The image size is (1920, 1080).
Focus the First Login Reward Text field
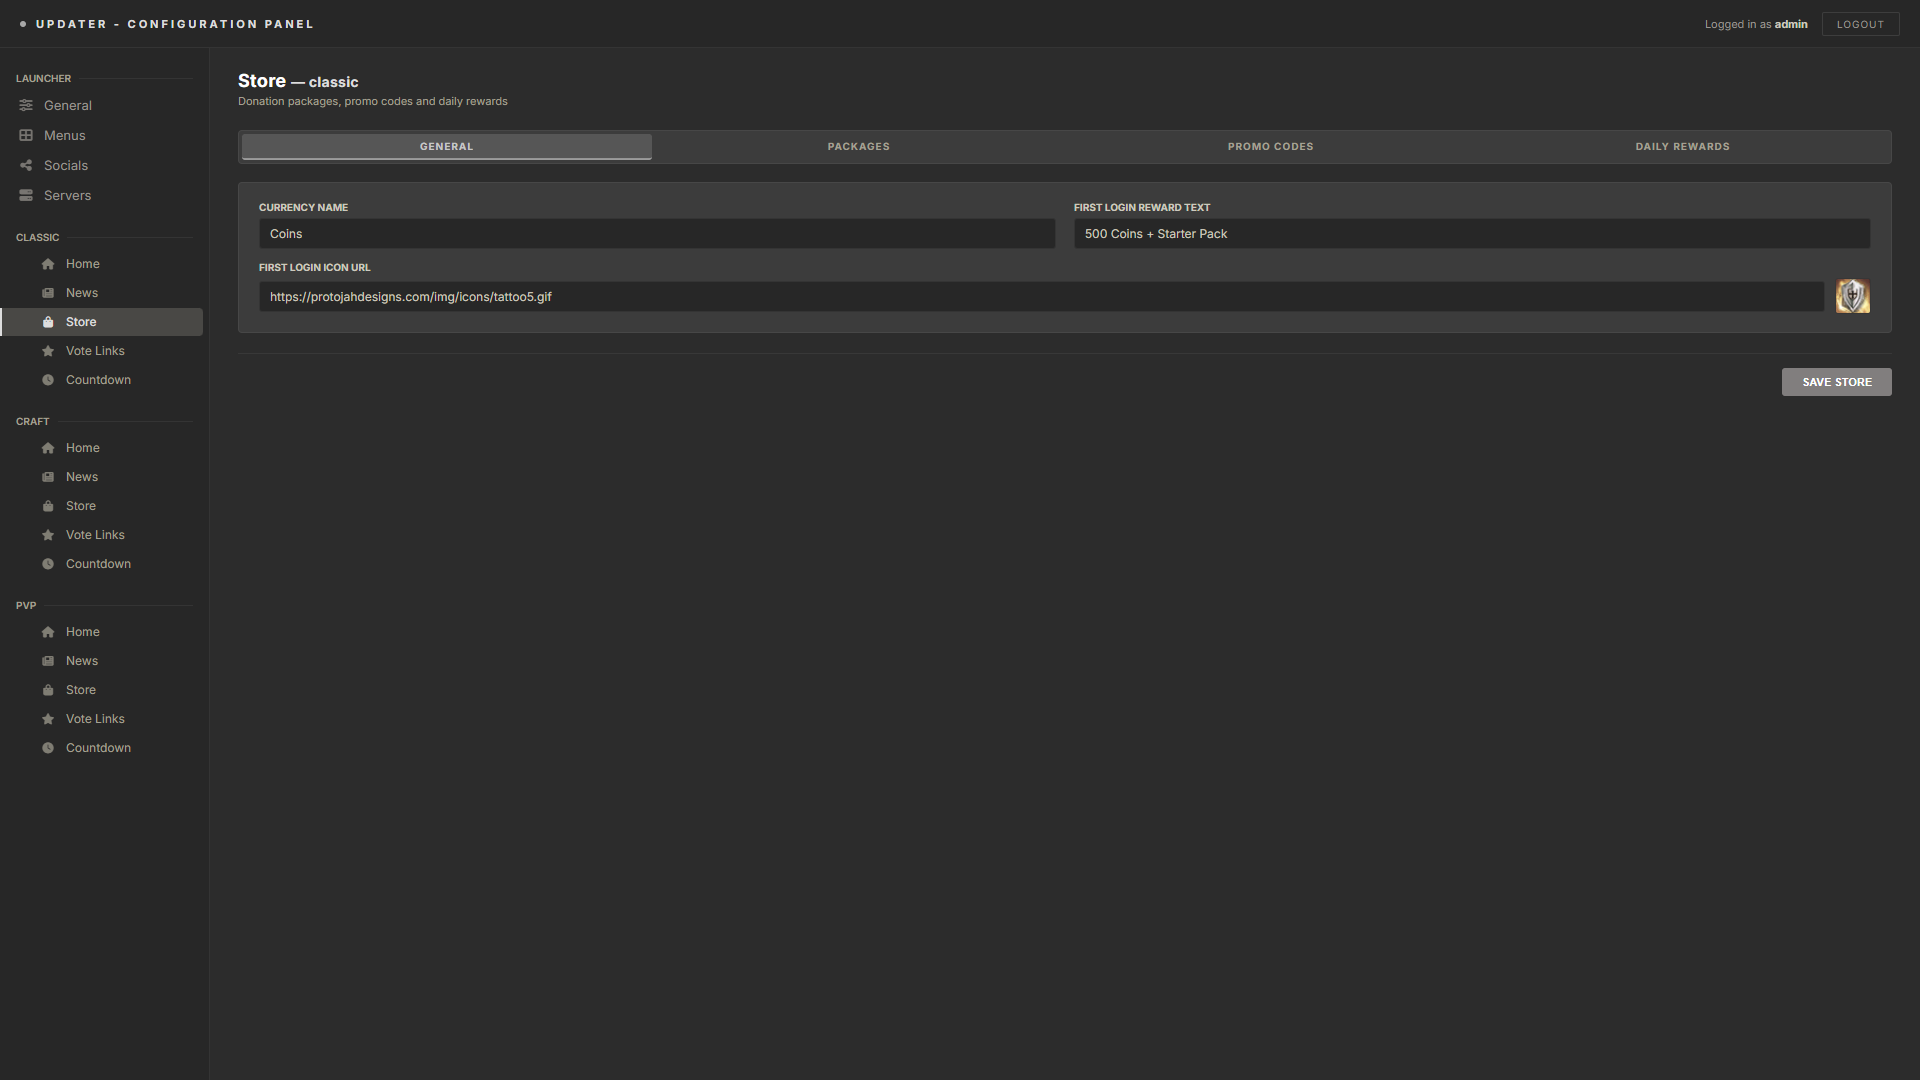(x=1472, y=234)
